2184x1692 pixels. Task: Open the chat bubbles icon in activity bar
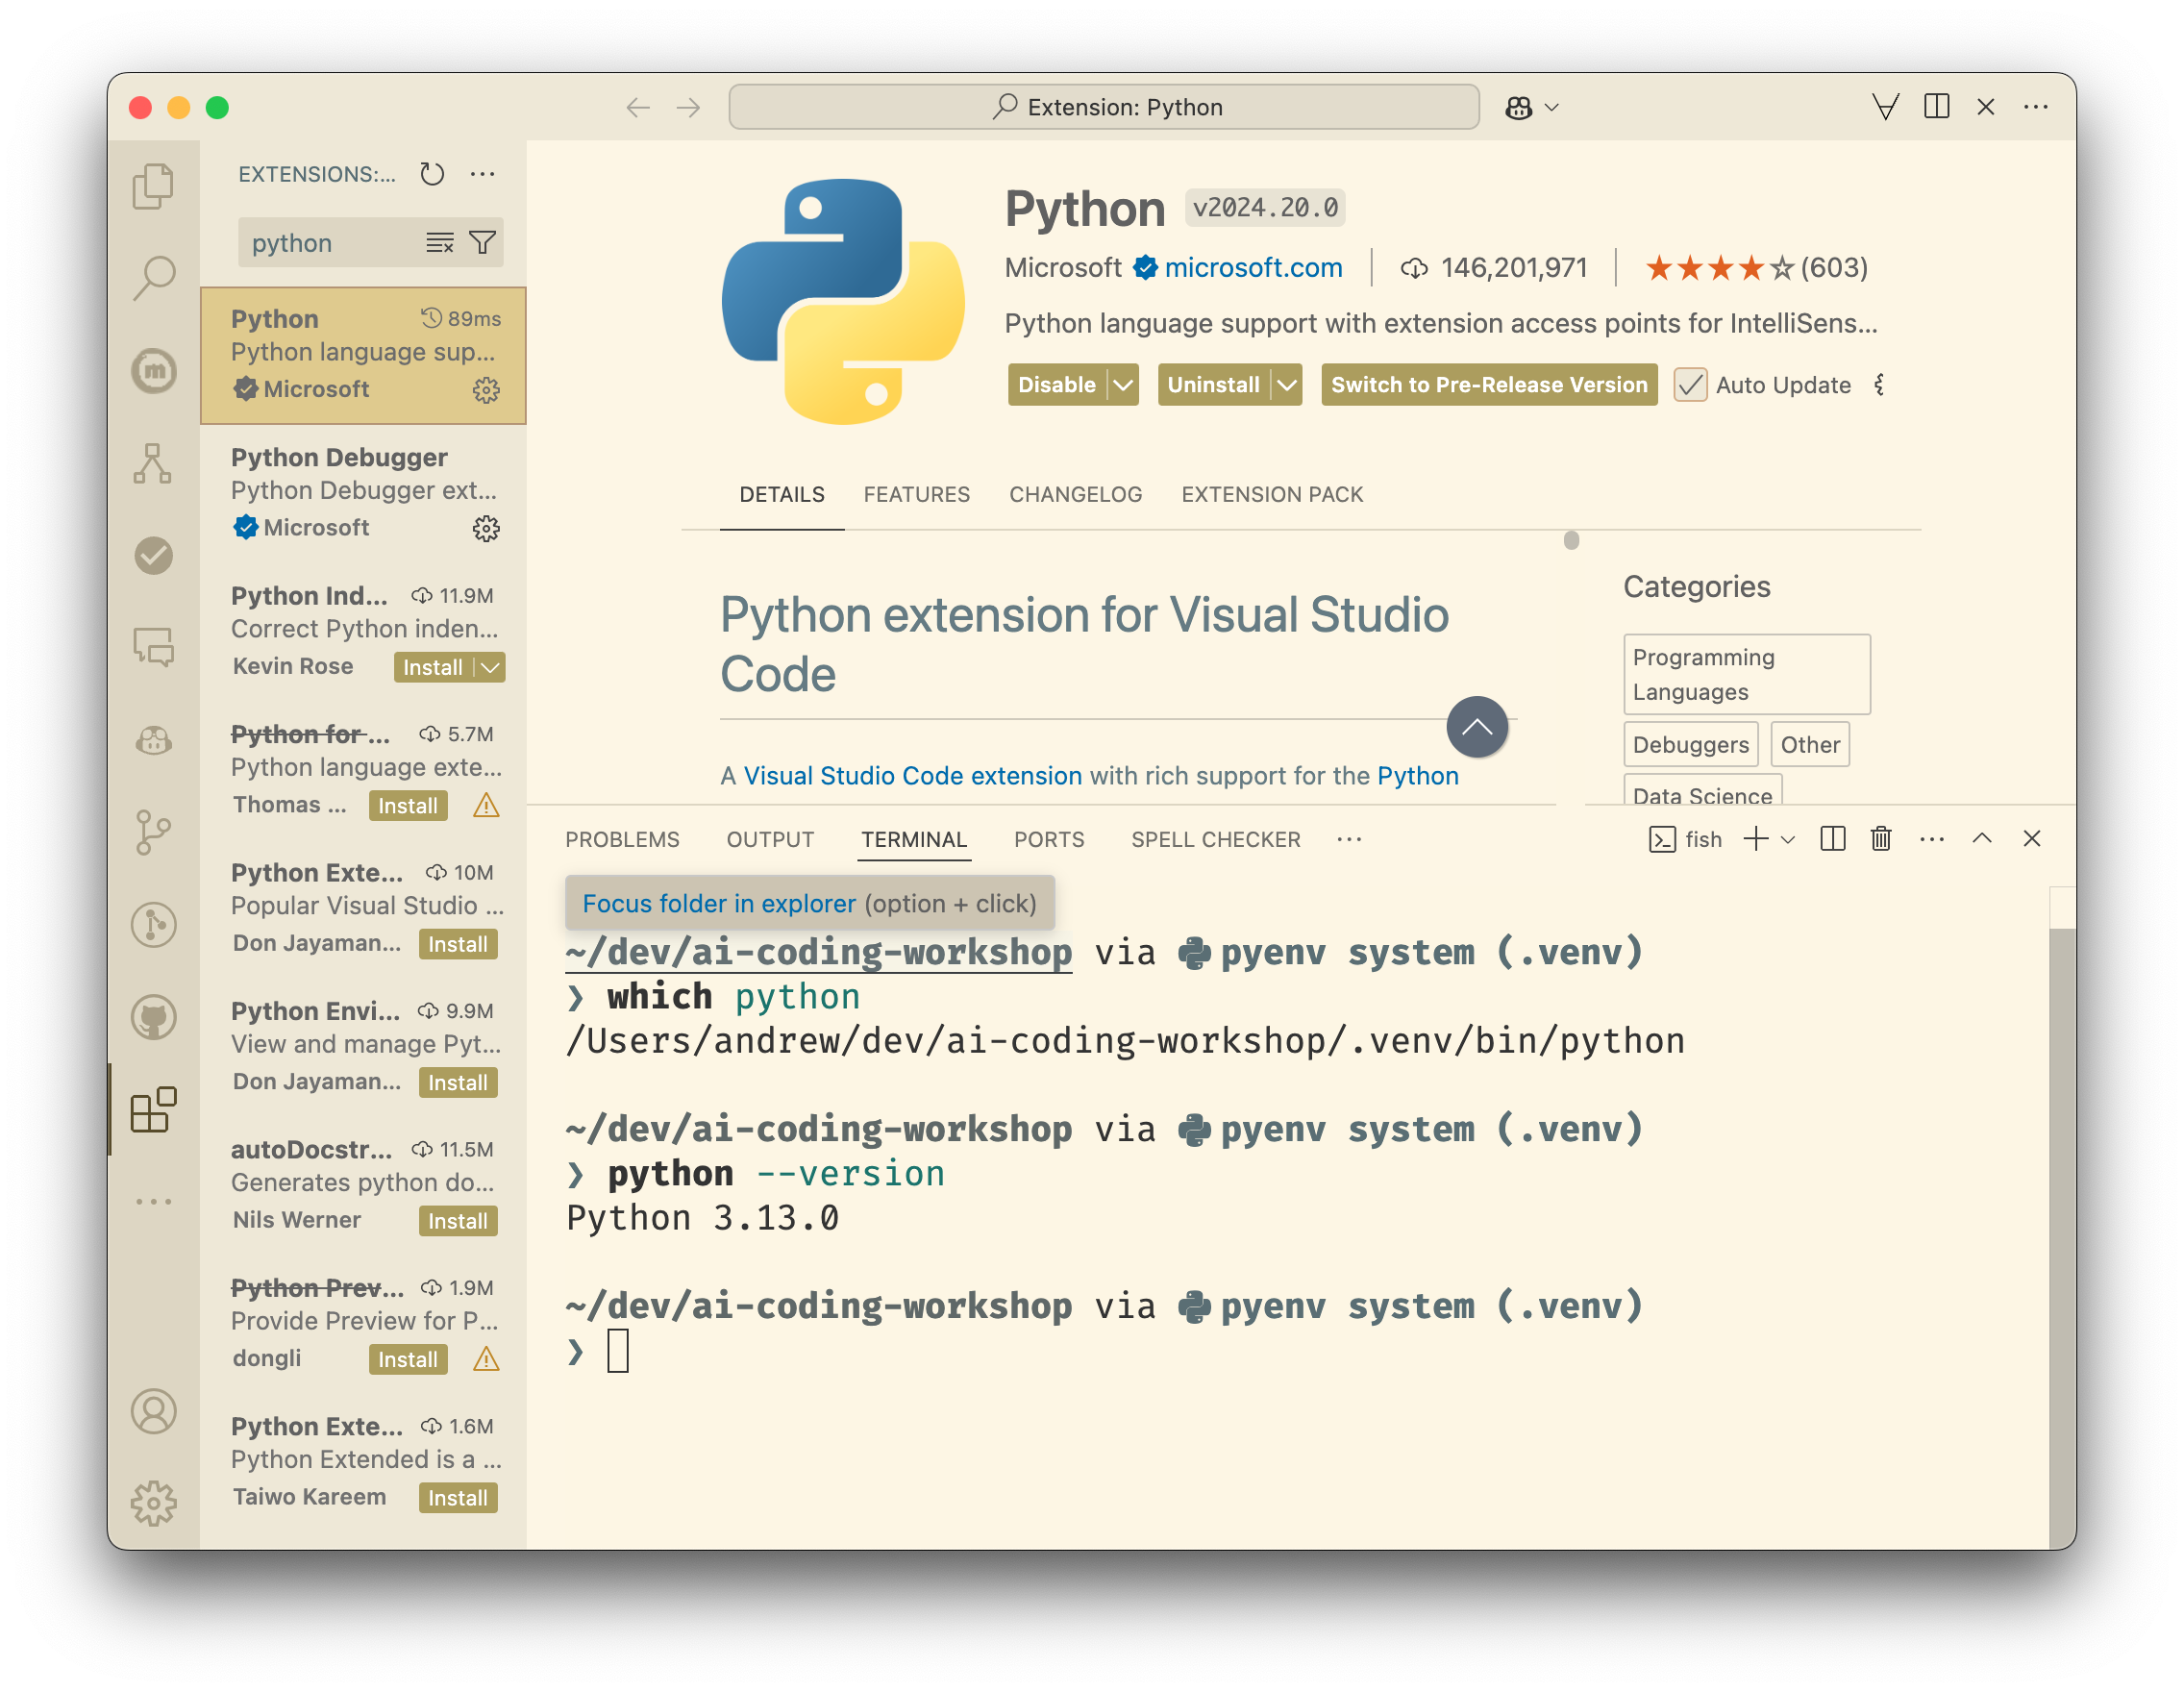click(x=153, y=647)
